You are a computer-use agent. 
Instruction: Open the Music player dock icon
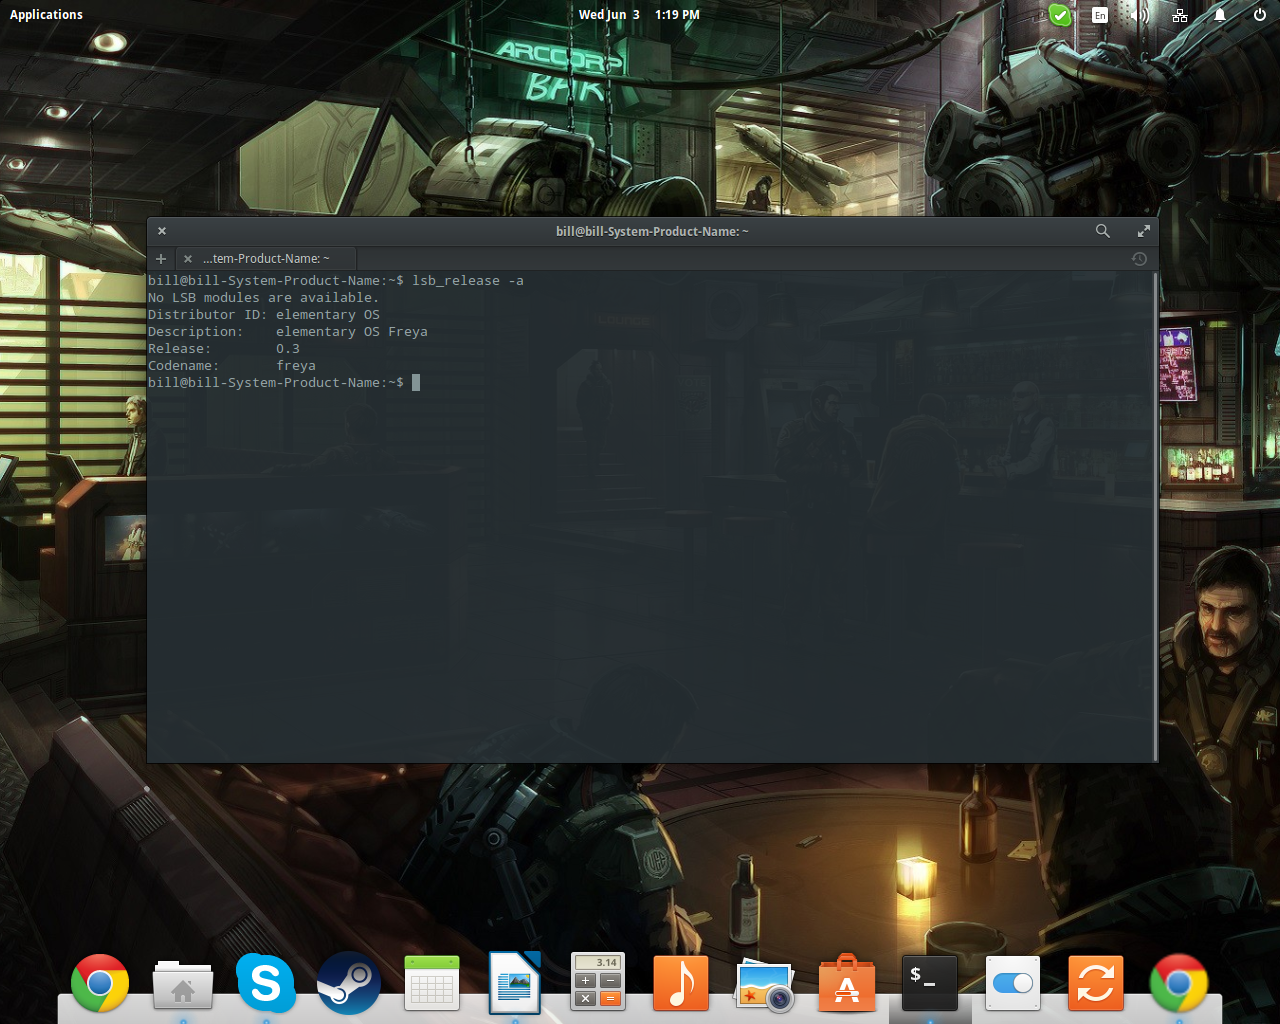pyautogui.click(x=681, y=984)
